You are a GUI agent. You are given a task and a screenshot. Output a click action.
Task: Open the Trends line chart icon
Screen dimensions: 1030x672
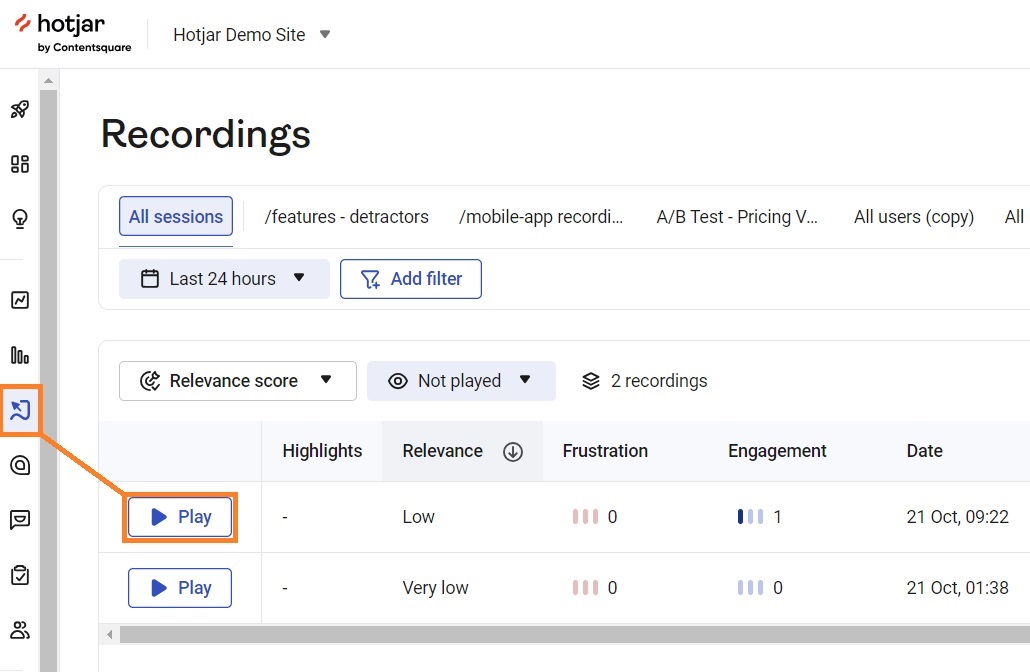point(20,299)
